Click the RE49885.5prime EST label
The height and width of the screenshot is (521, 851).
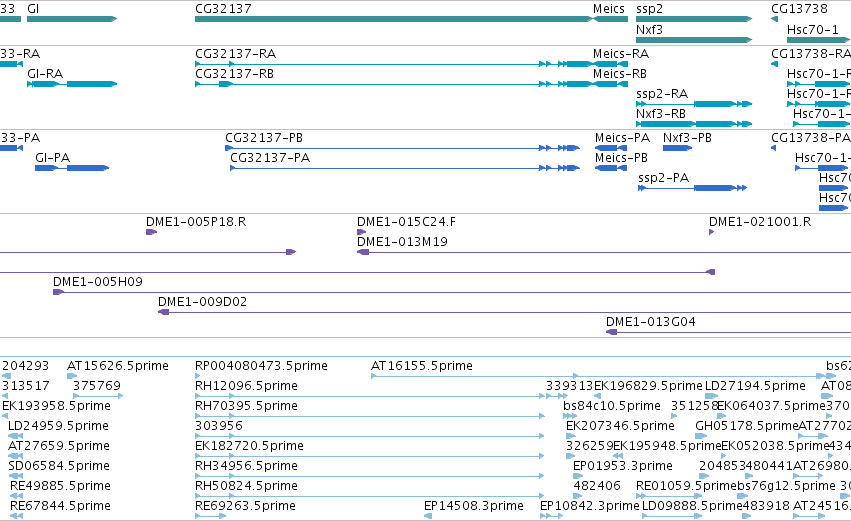[60, 486]
